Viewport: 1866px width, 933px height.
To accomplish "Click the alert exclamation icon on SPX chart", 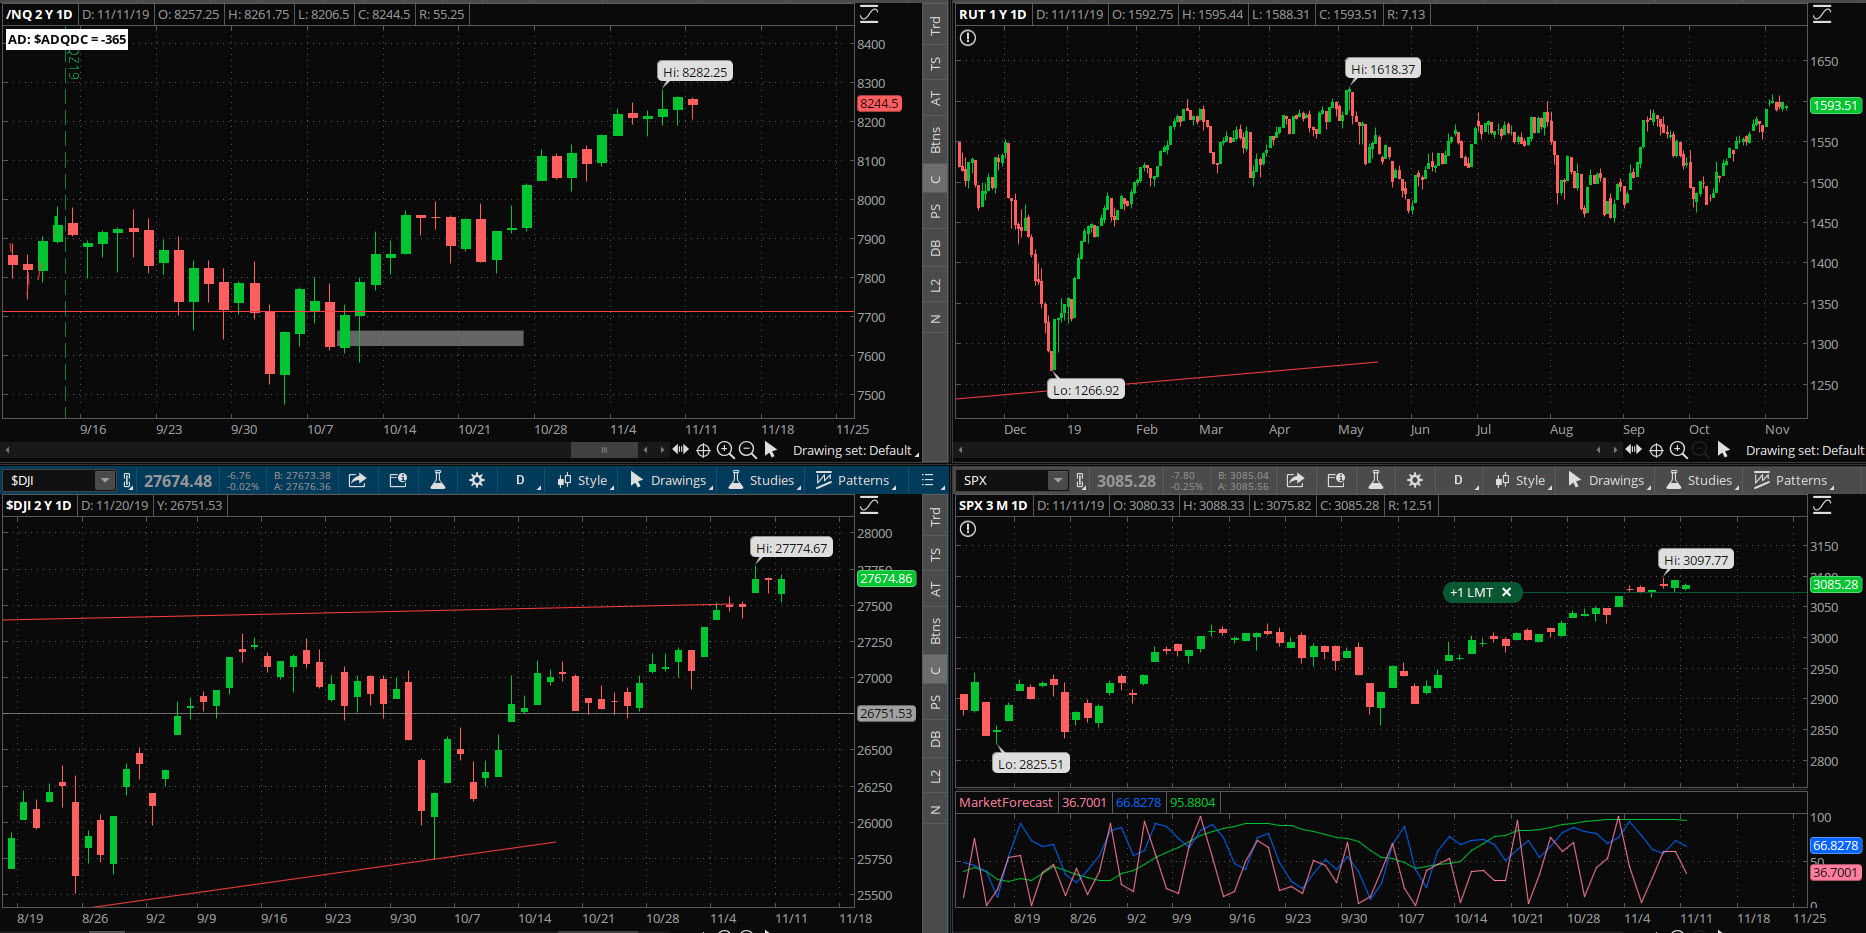I will [x=968, y=529].
